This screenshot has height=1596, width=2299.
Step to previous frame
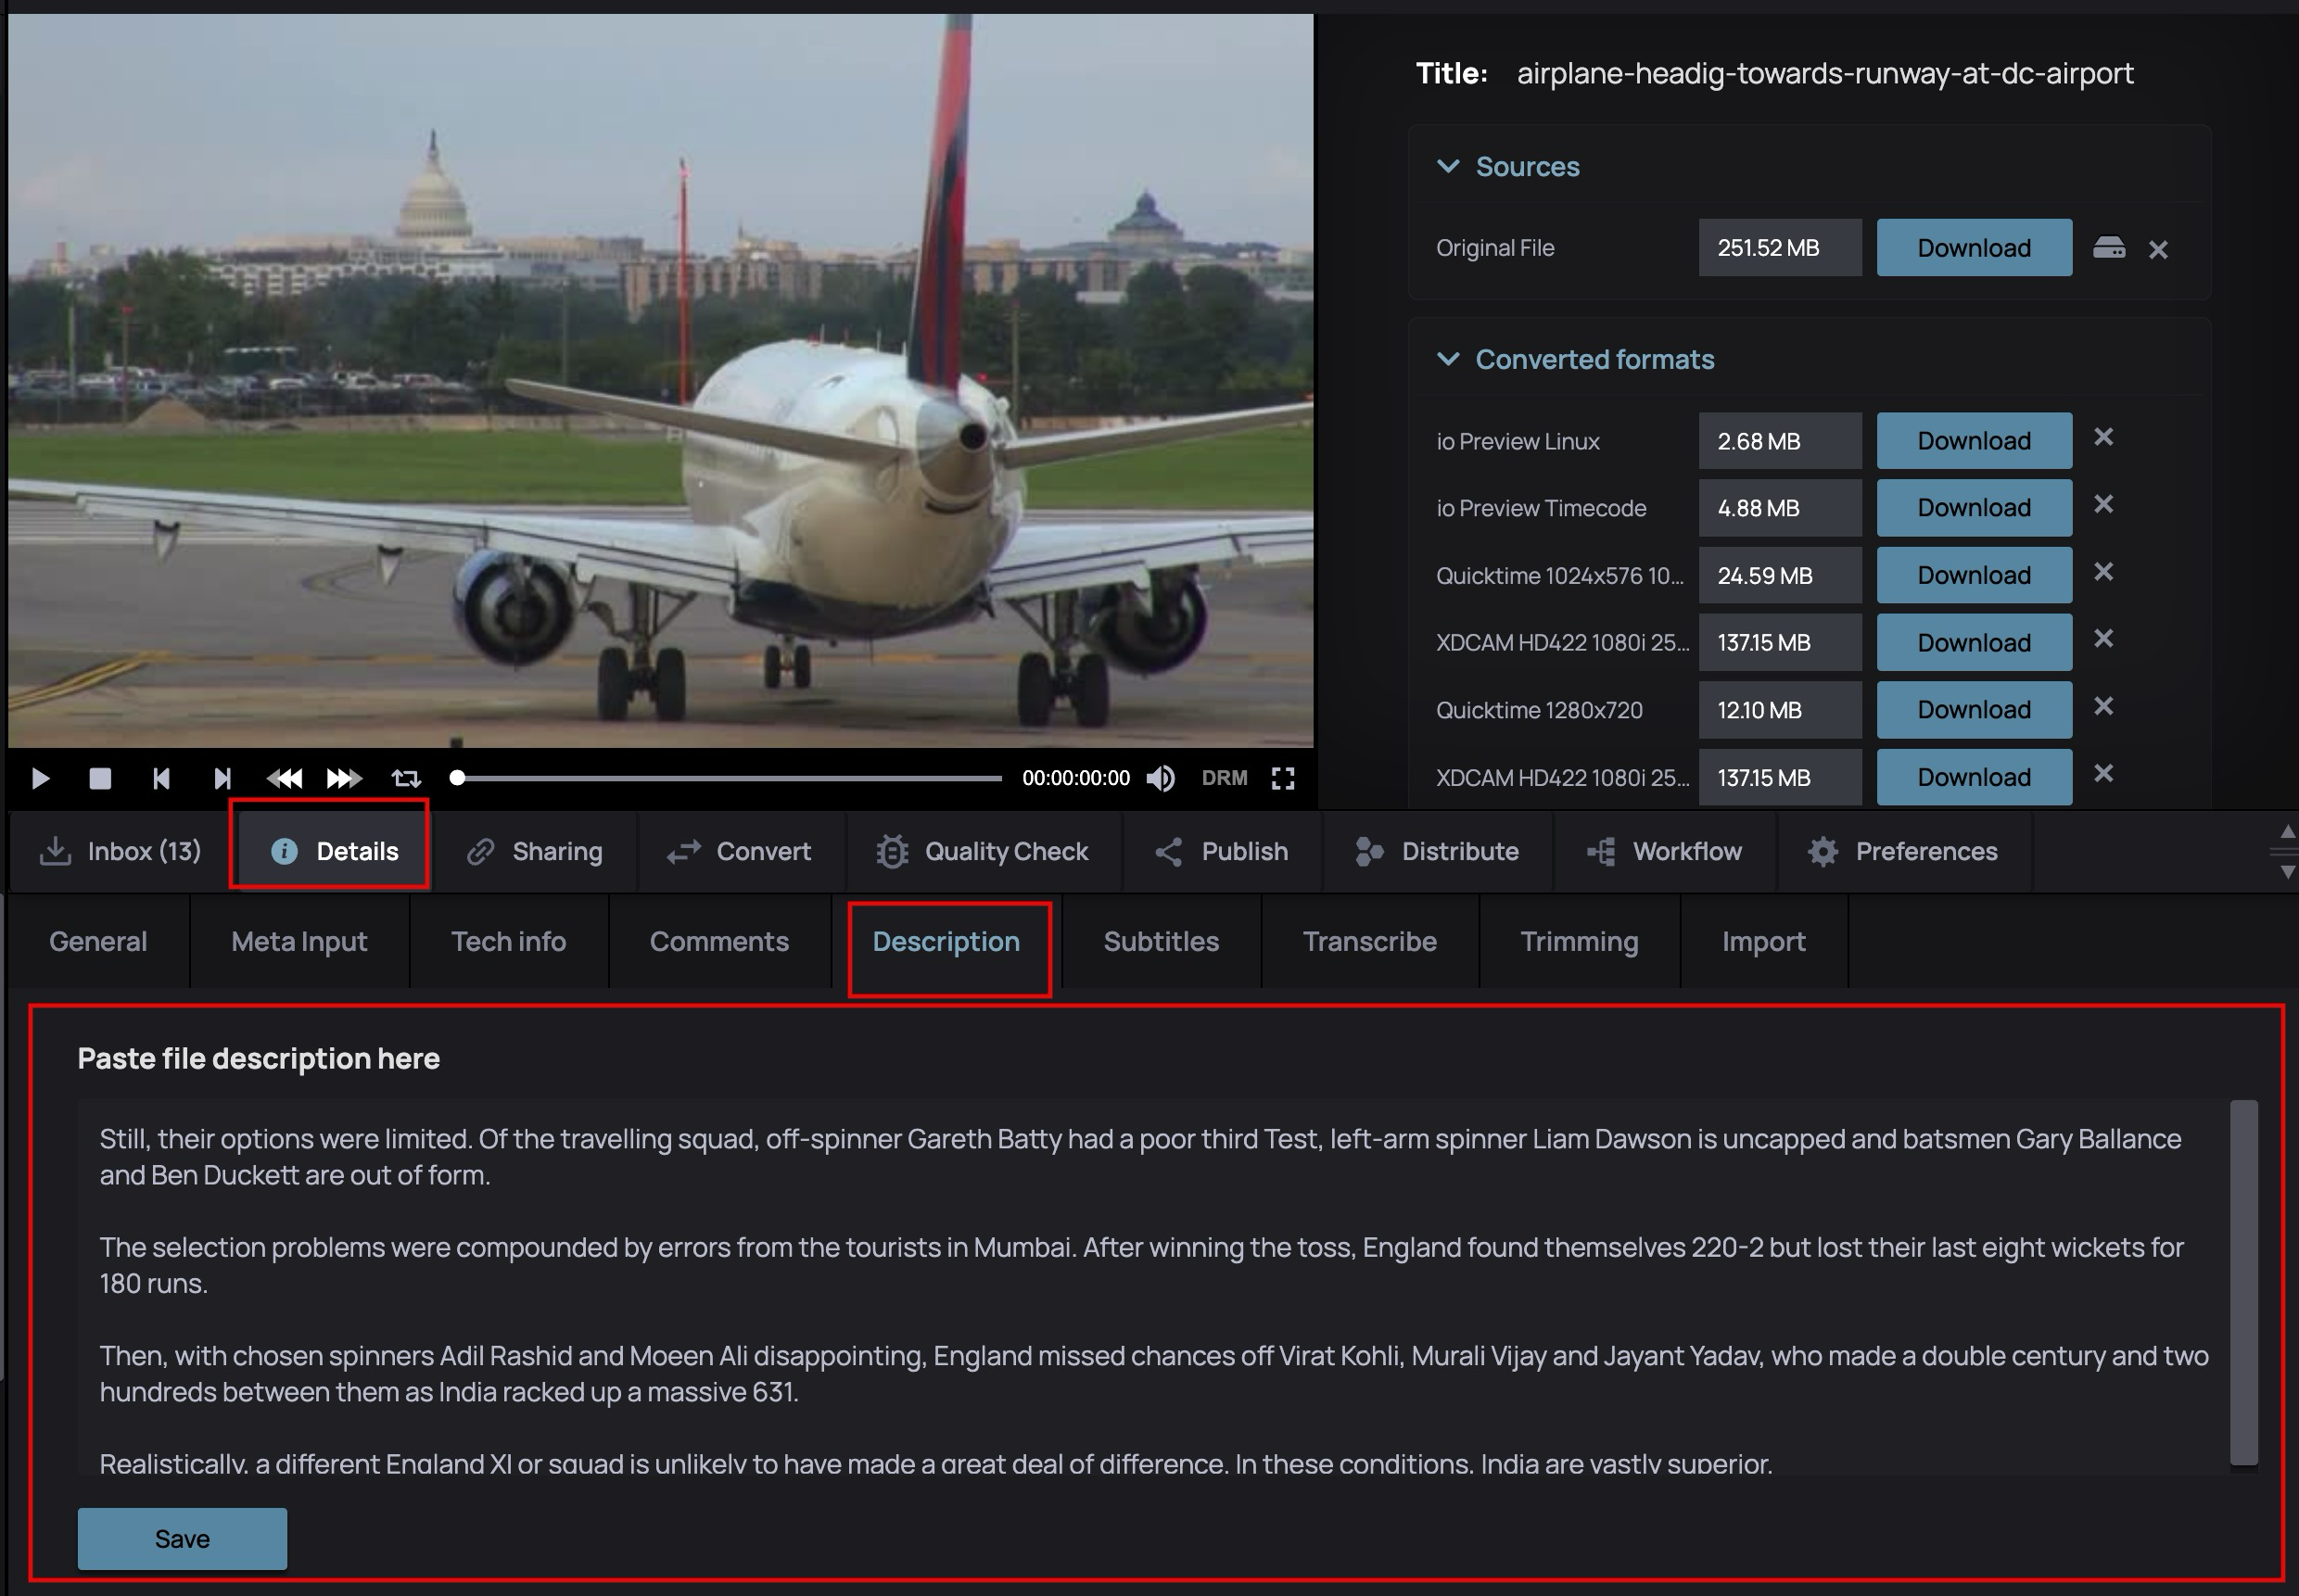161,778
